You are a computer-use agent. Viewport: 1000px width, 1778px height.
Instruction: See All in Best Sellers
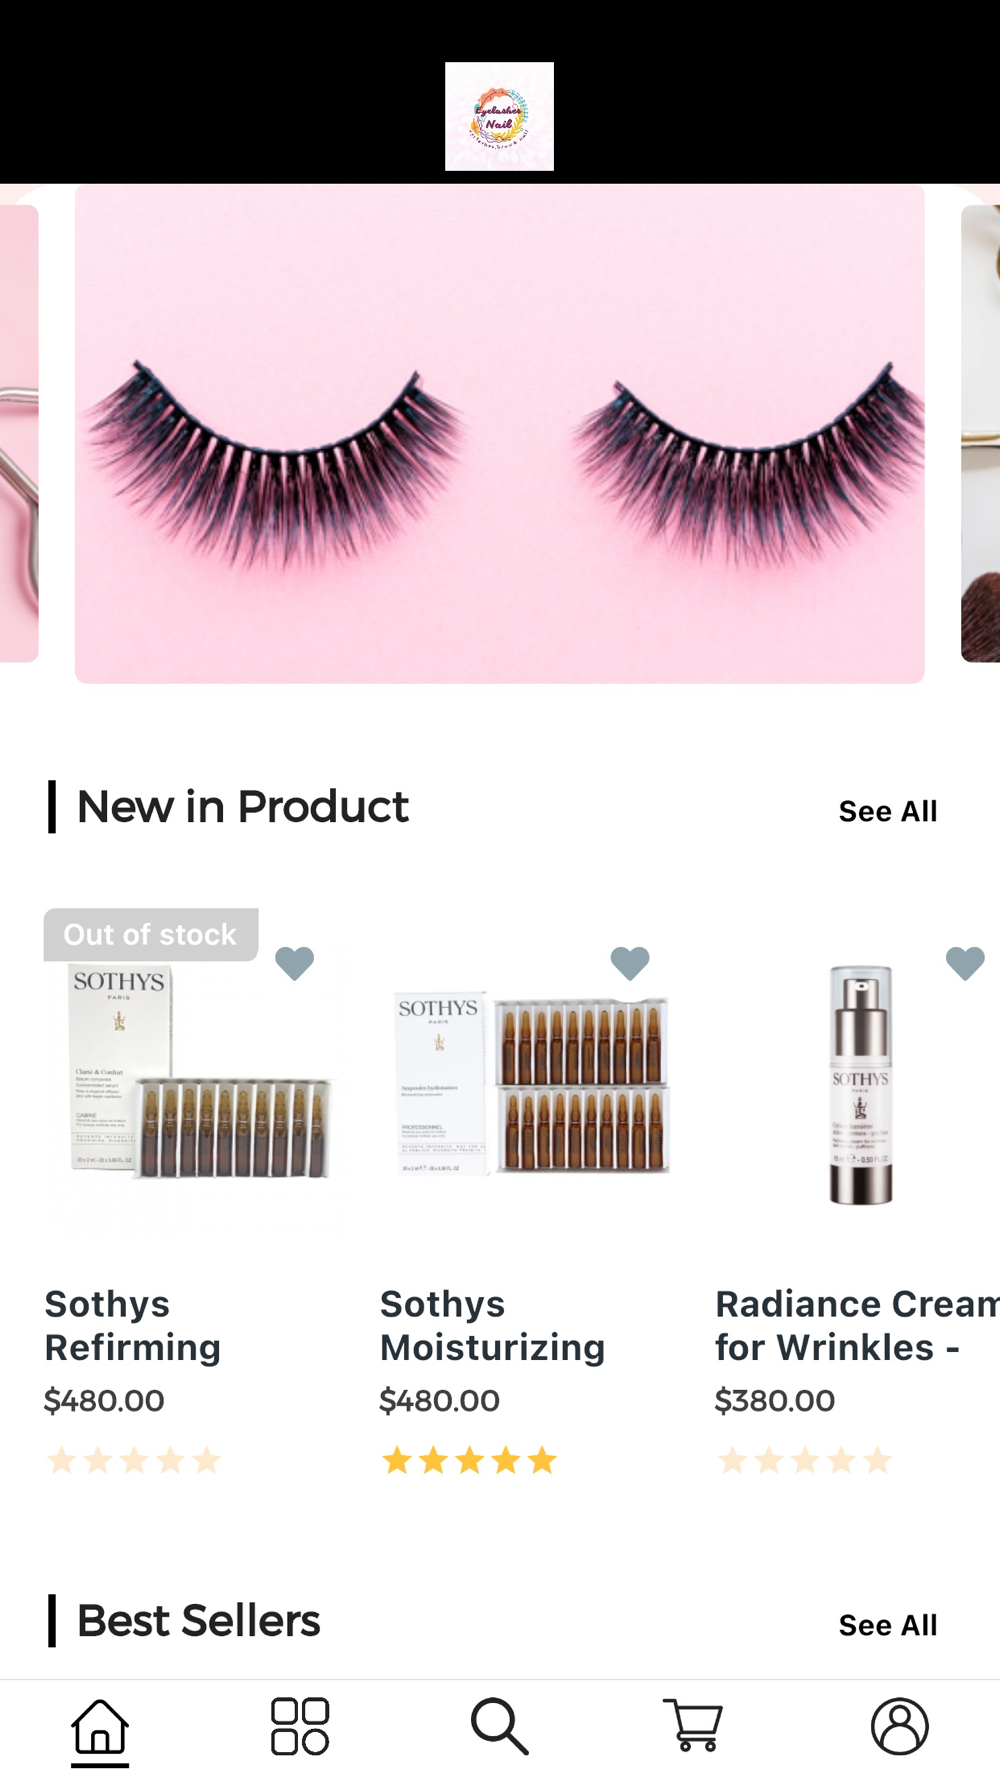click(888, 1625)
